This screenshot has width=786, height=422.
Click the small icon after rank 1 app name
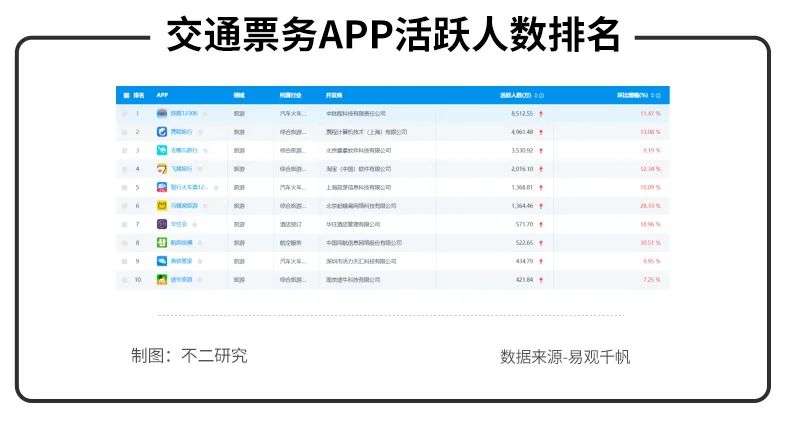point(205,114)
